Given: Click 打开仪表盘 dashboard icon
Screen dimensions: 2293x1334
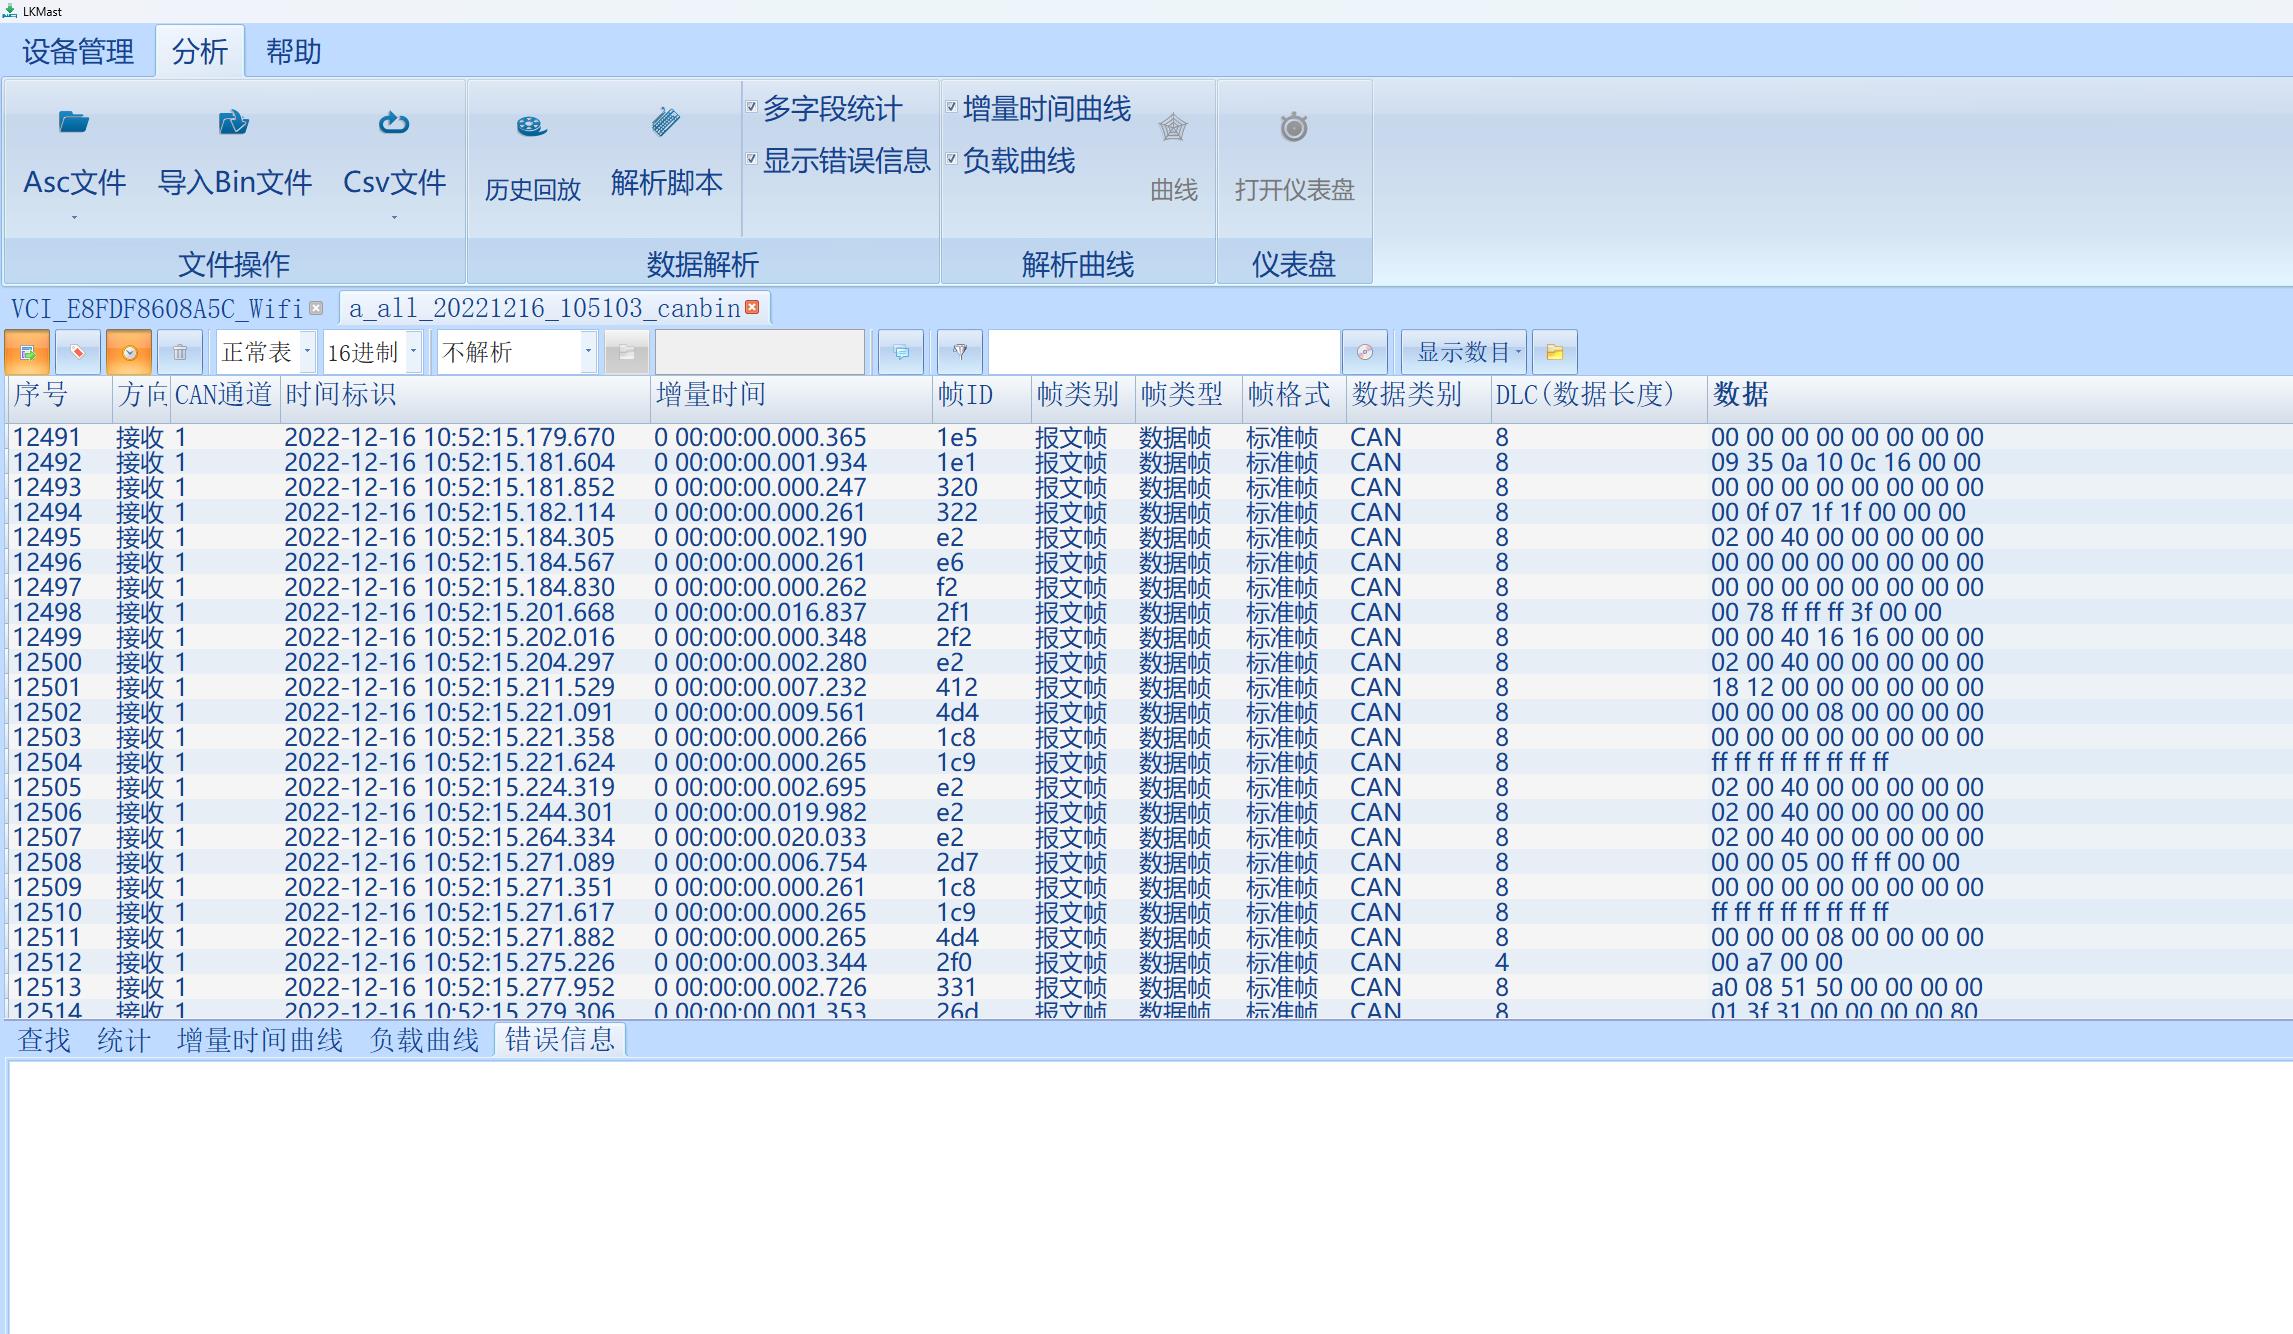Looking at the screenshot, I should coord(1294,127).
